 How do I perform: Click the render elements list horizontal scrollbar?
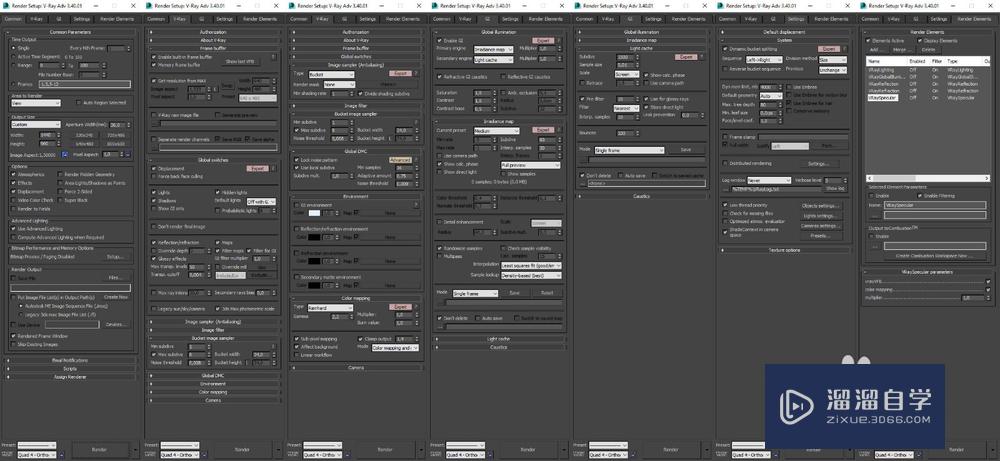927,178
